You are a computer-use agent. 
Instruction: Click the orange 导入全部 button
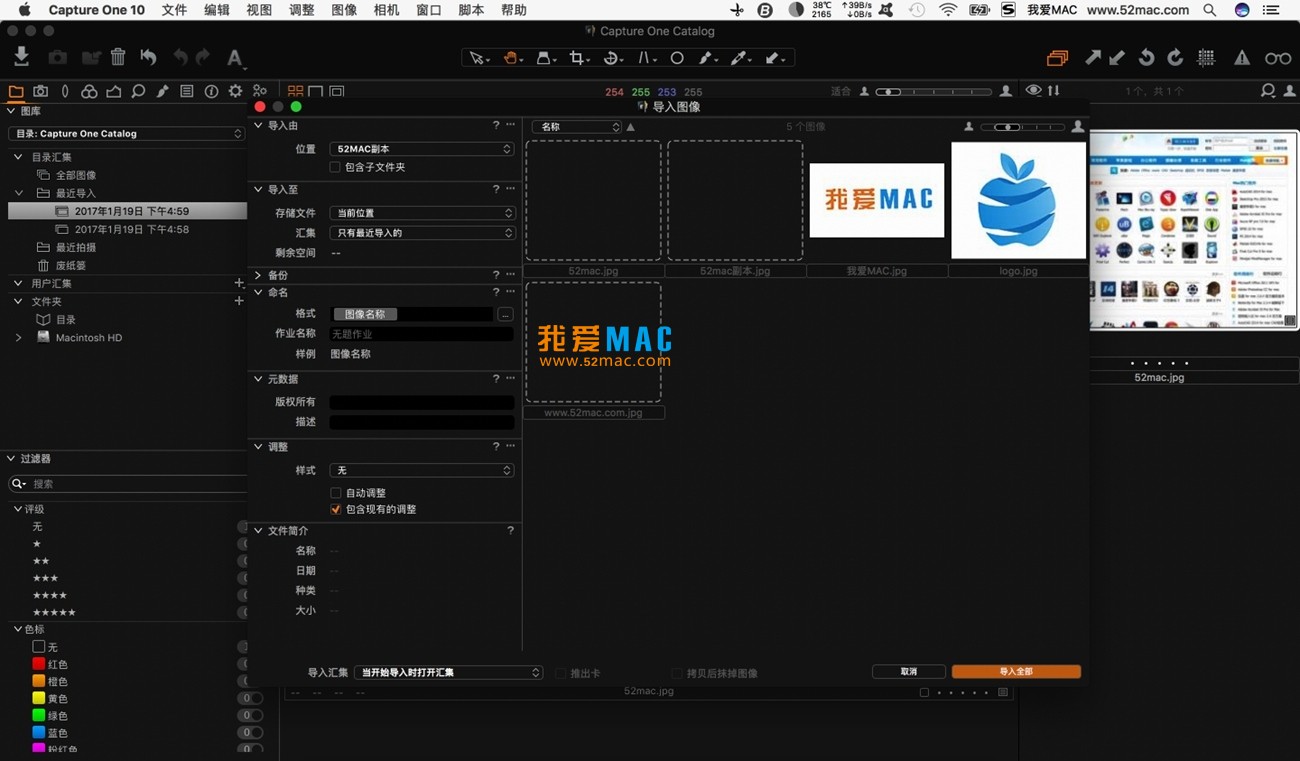tap(1016, 672)
